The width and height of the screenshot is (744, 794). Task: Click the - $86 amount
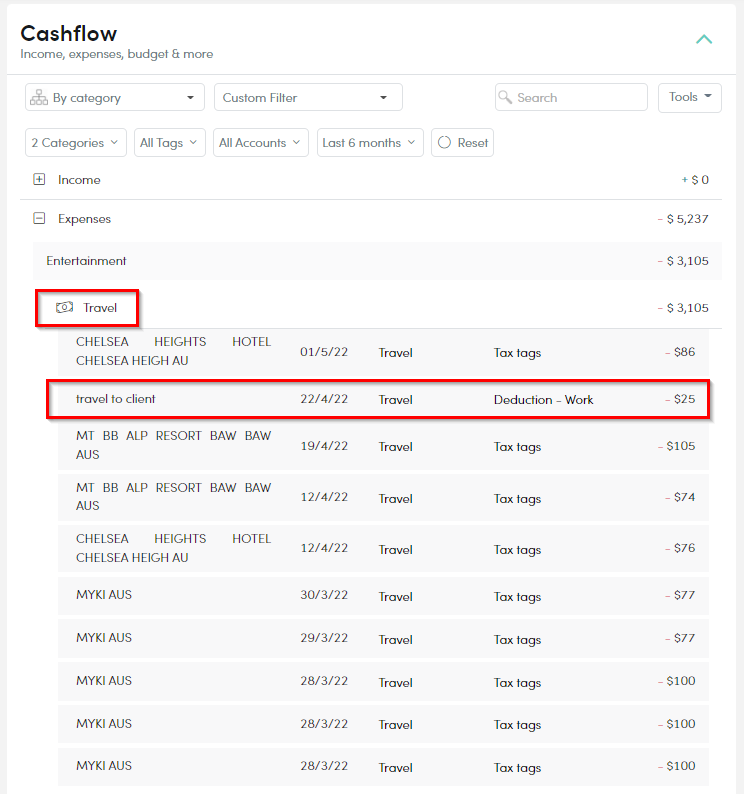pyautogui.click(x=680, y=352)
